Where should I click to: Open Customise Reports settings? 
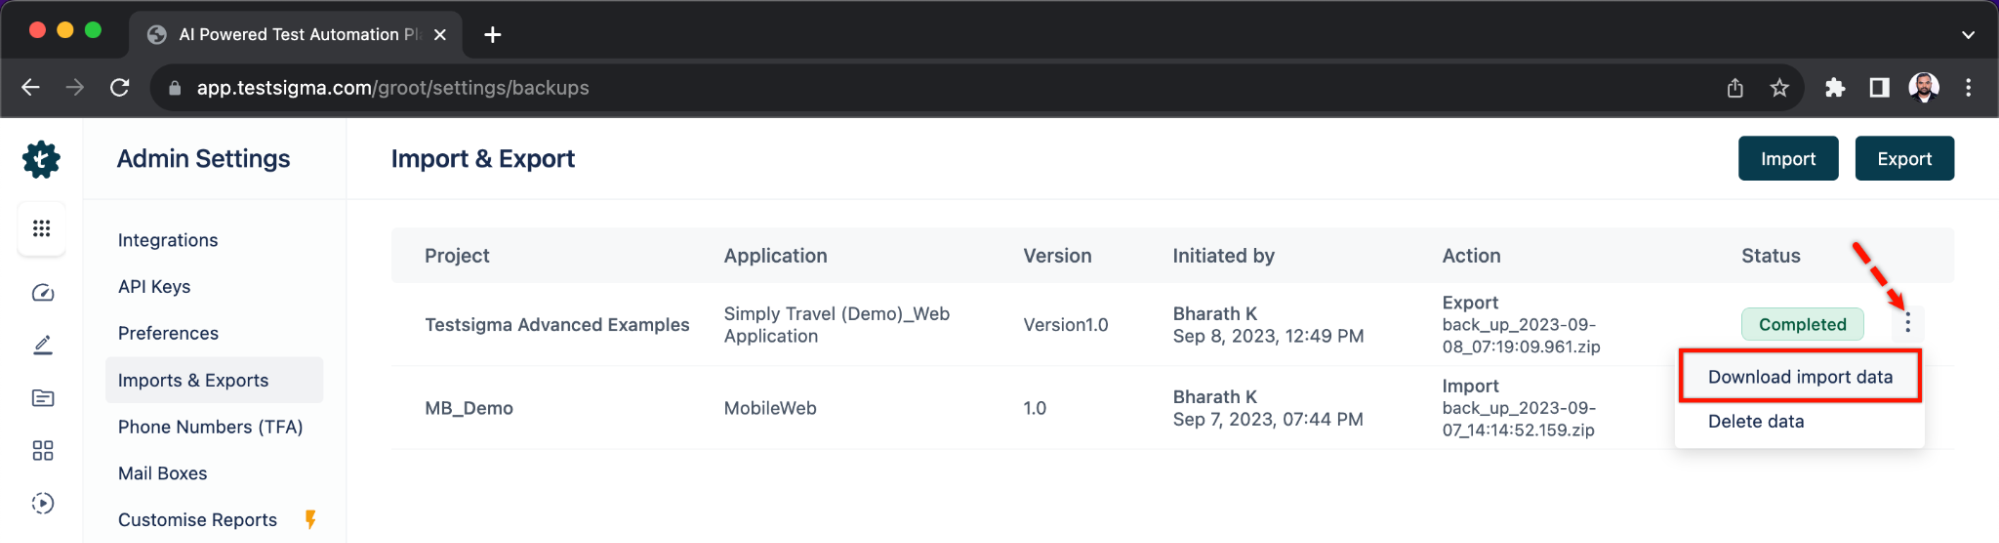(197, 520)
